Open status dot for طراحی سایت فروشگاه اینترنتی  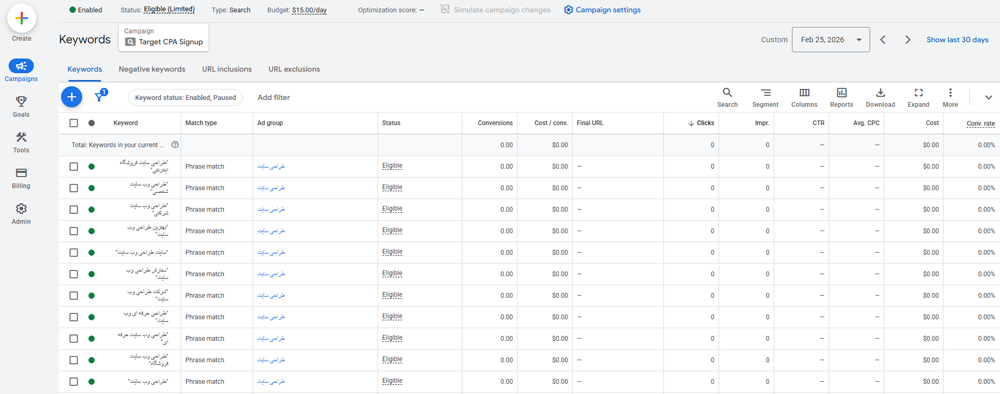click(x=91, y=166)
